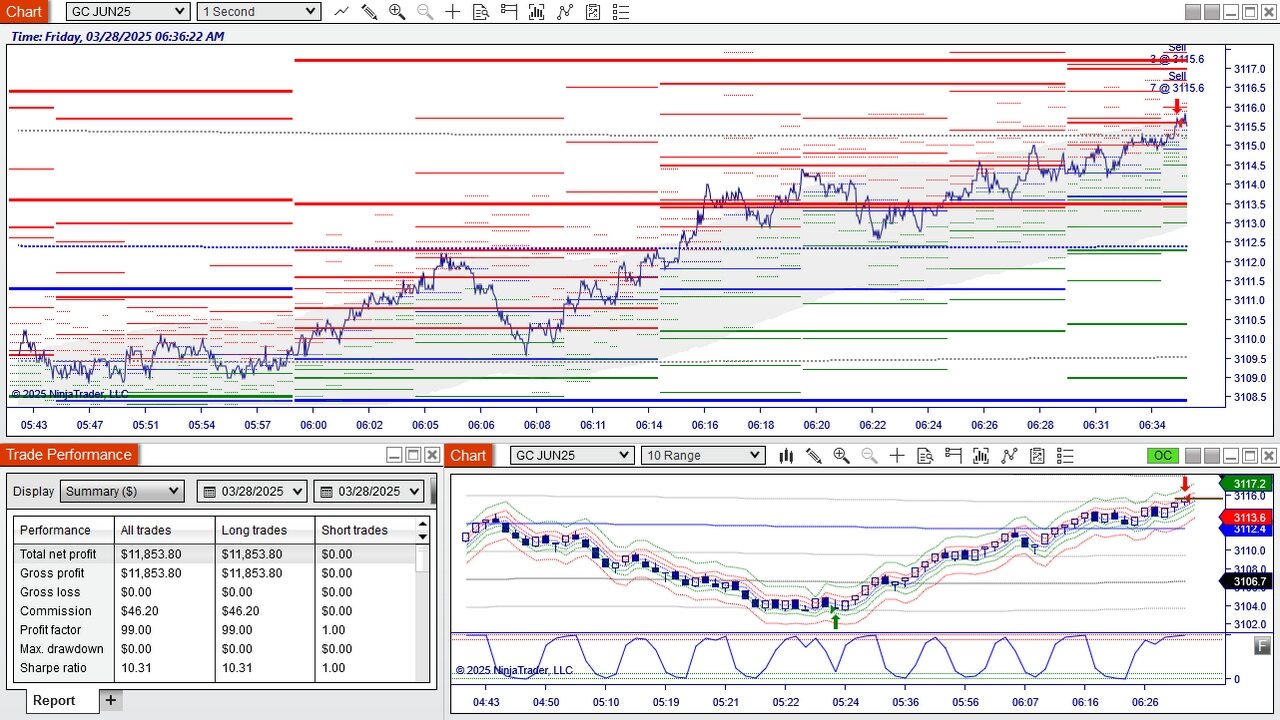Open drawing tools pencil in 1 Second chart
This screenshot has height=720, width=1280.
(x=369, y=12)
